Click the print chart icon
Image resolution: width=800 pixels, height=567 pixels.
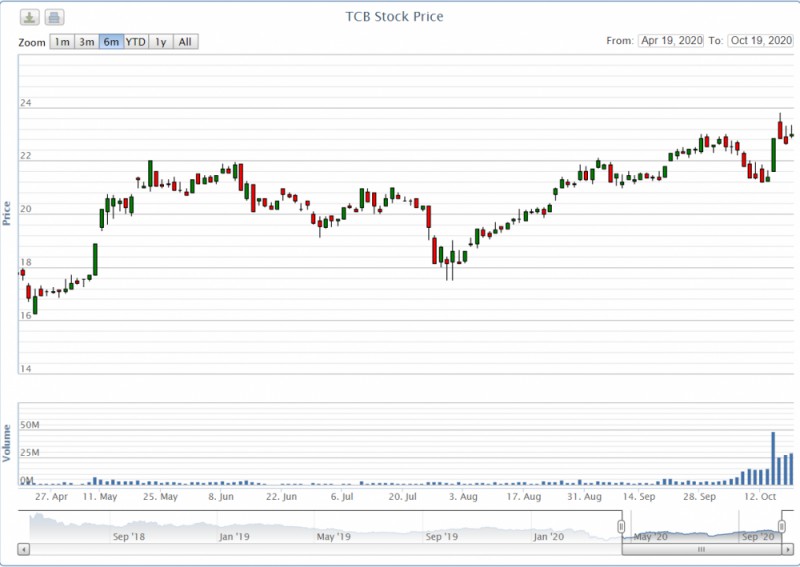[x=54, y=17]
